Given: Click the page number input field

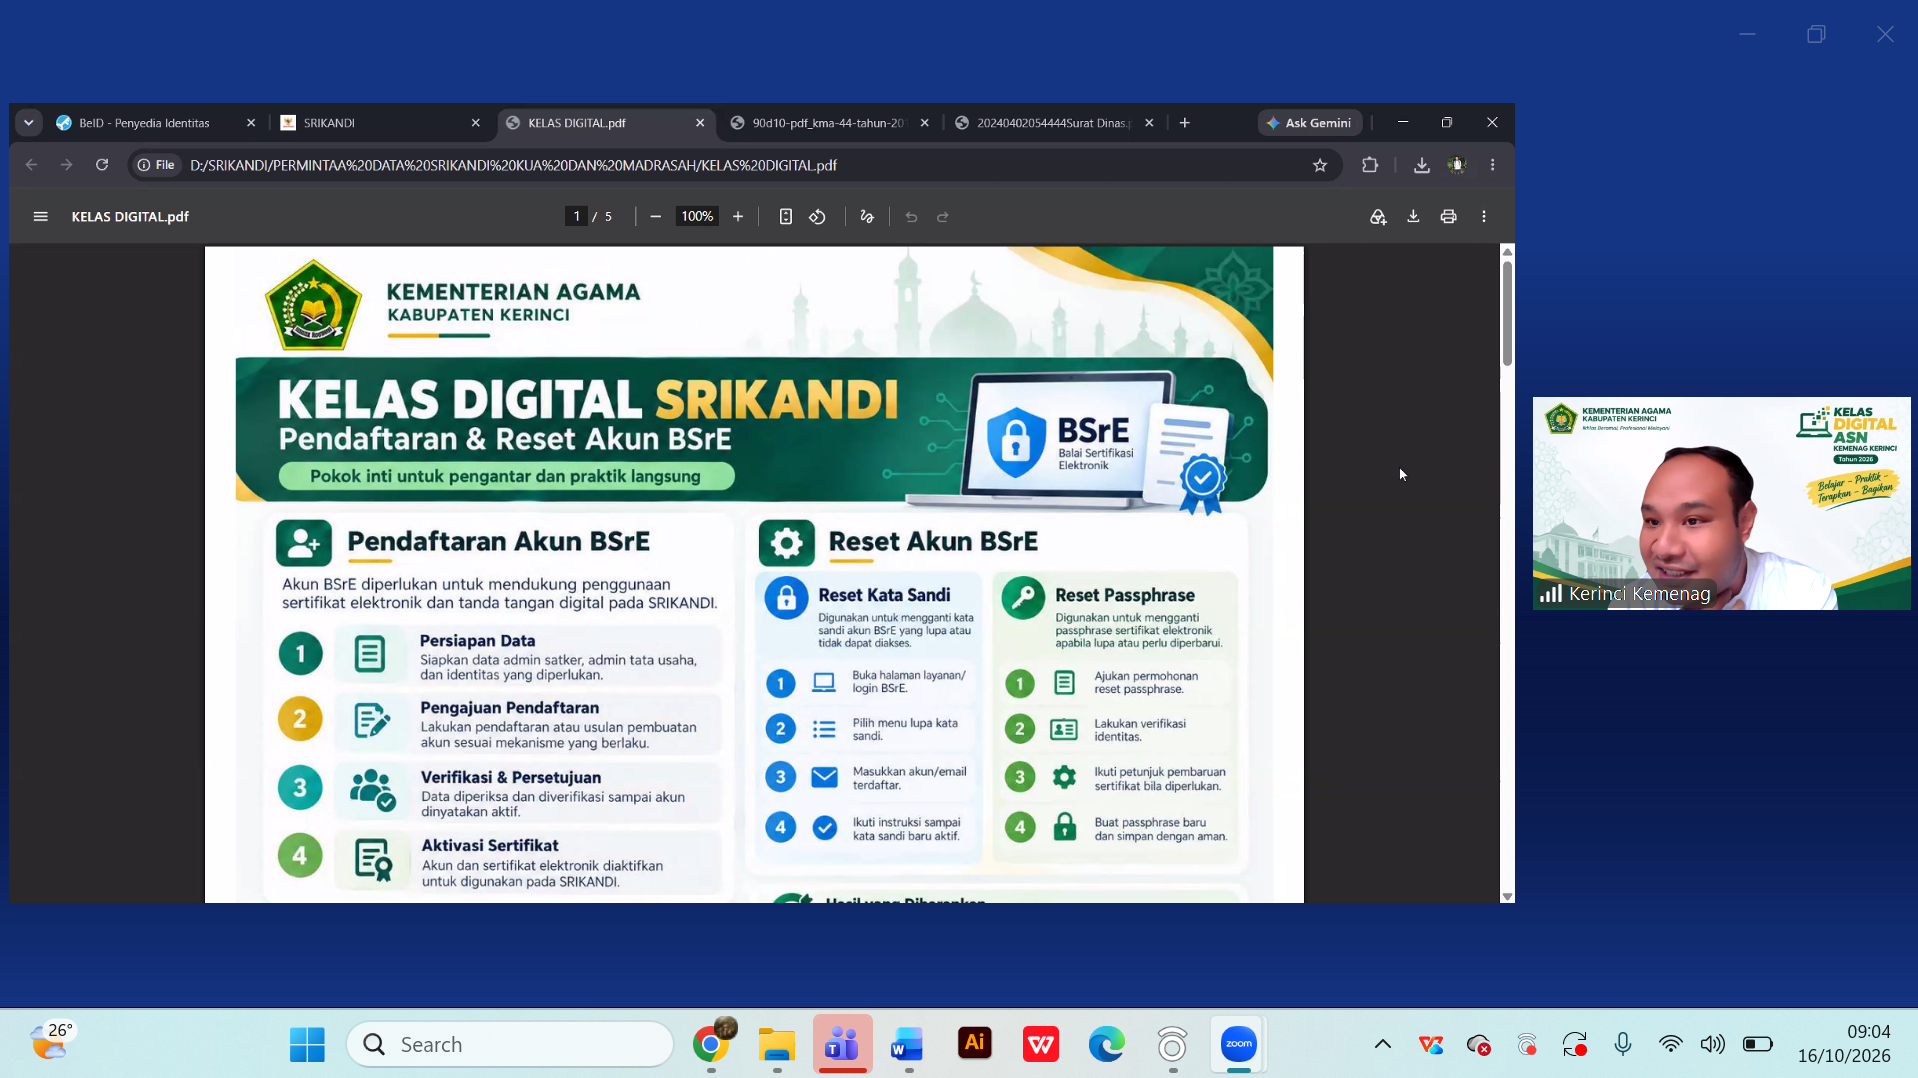Looking at the screenshot, I should click(x=576, y=216).
